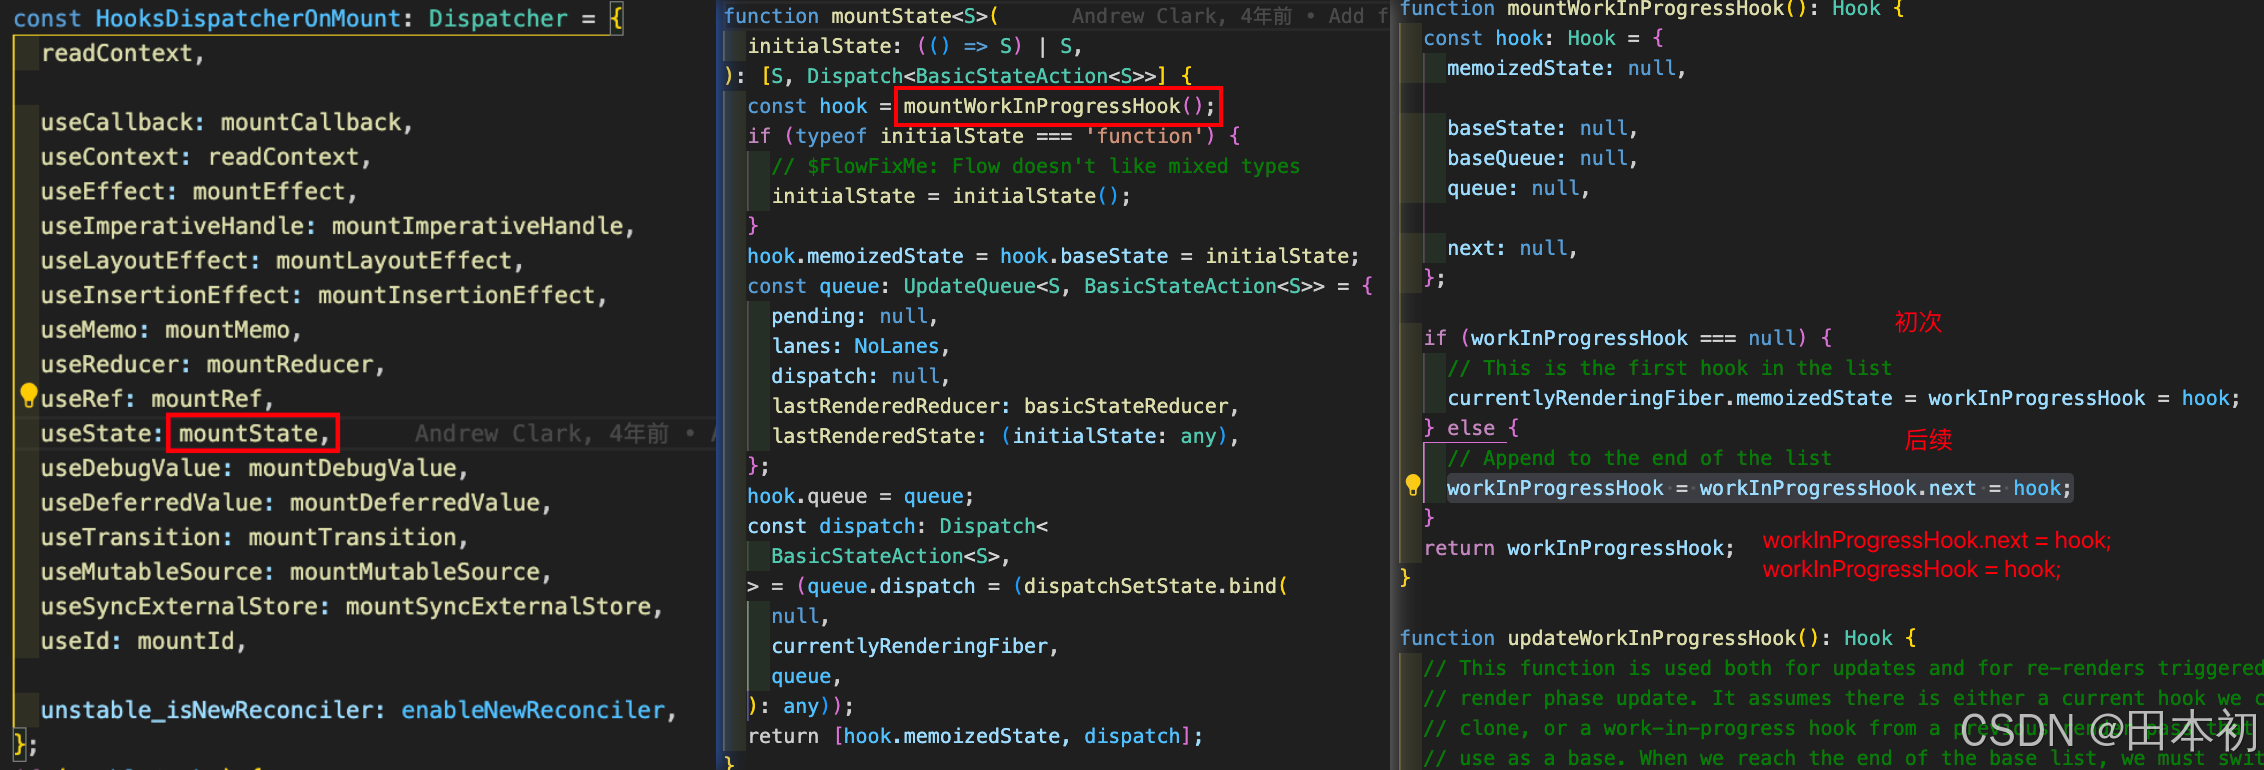The width and height of the screenshot is (2264, 770).
Task: Click mountState in the useState entry
Action: (x=248, y=433)
